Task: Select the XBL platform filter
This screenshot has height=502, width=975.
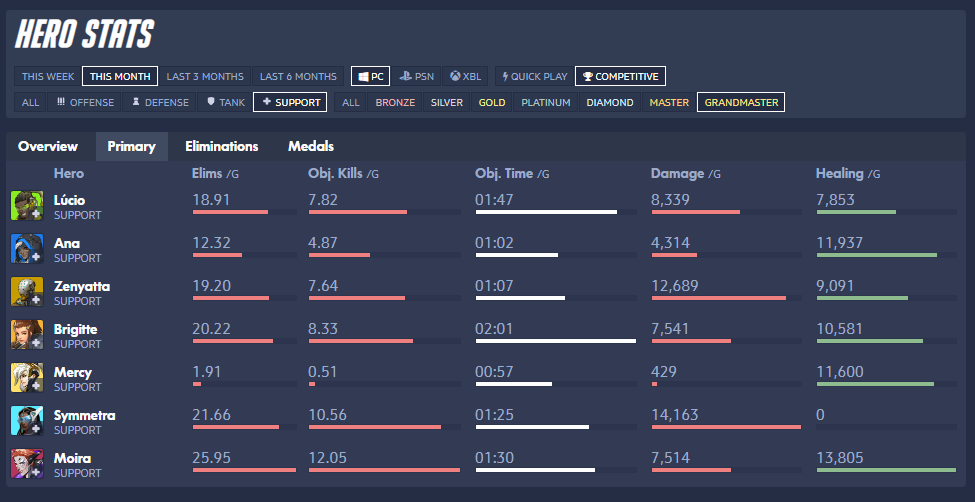Action: point(465,77)
